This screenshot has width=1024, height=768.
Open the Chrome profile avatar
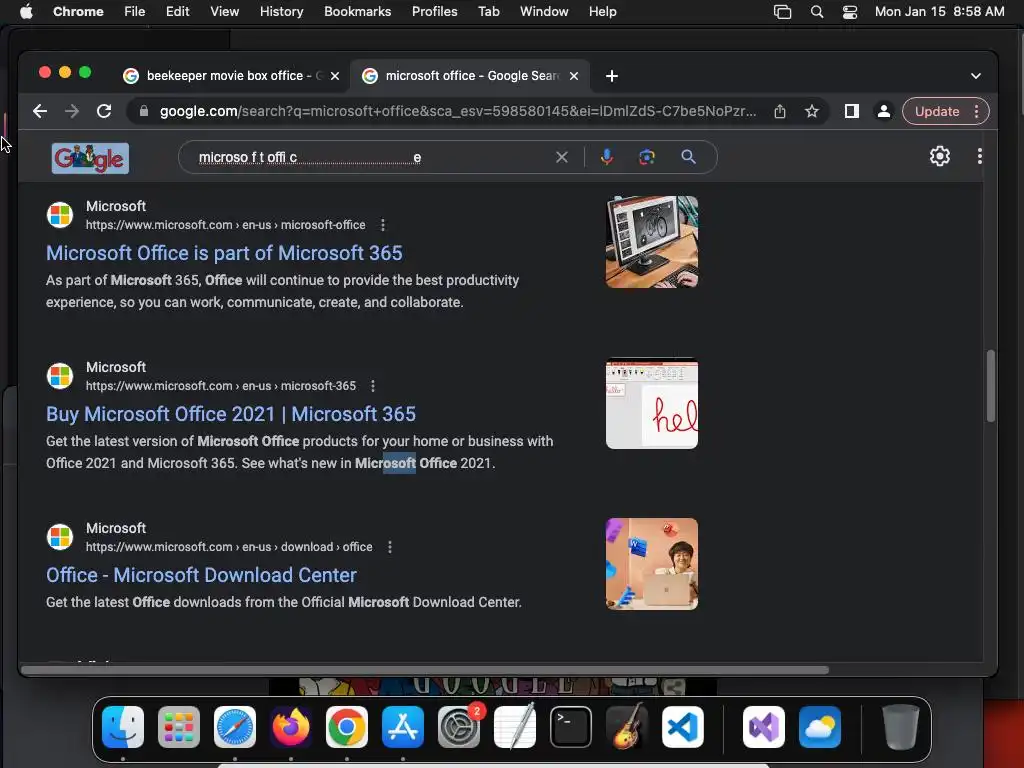(x=884, y=111)
